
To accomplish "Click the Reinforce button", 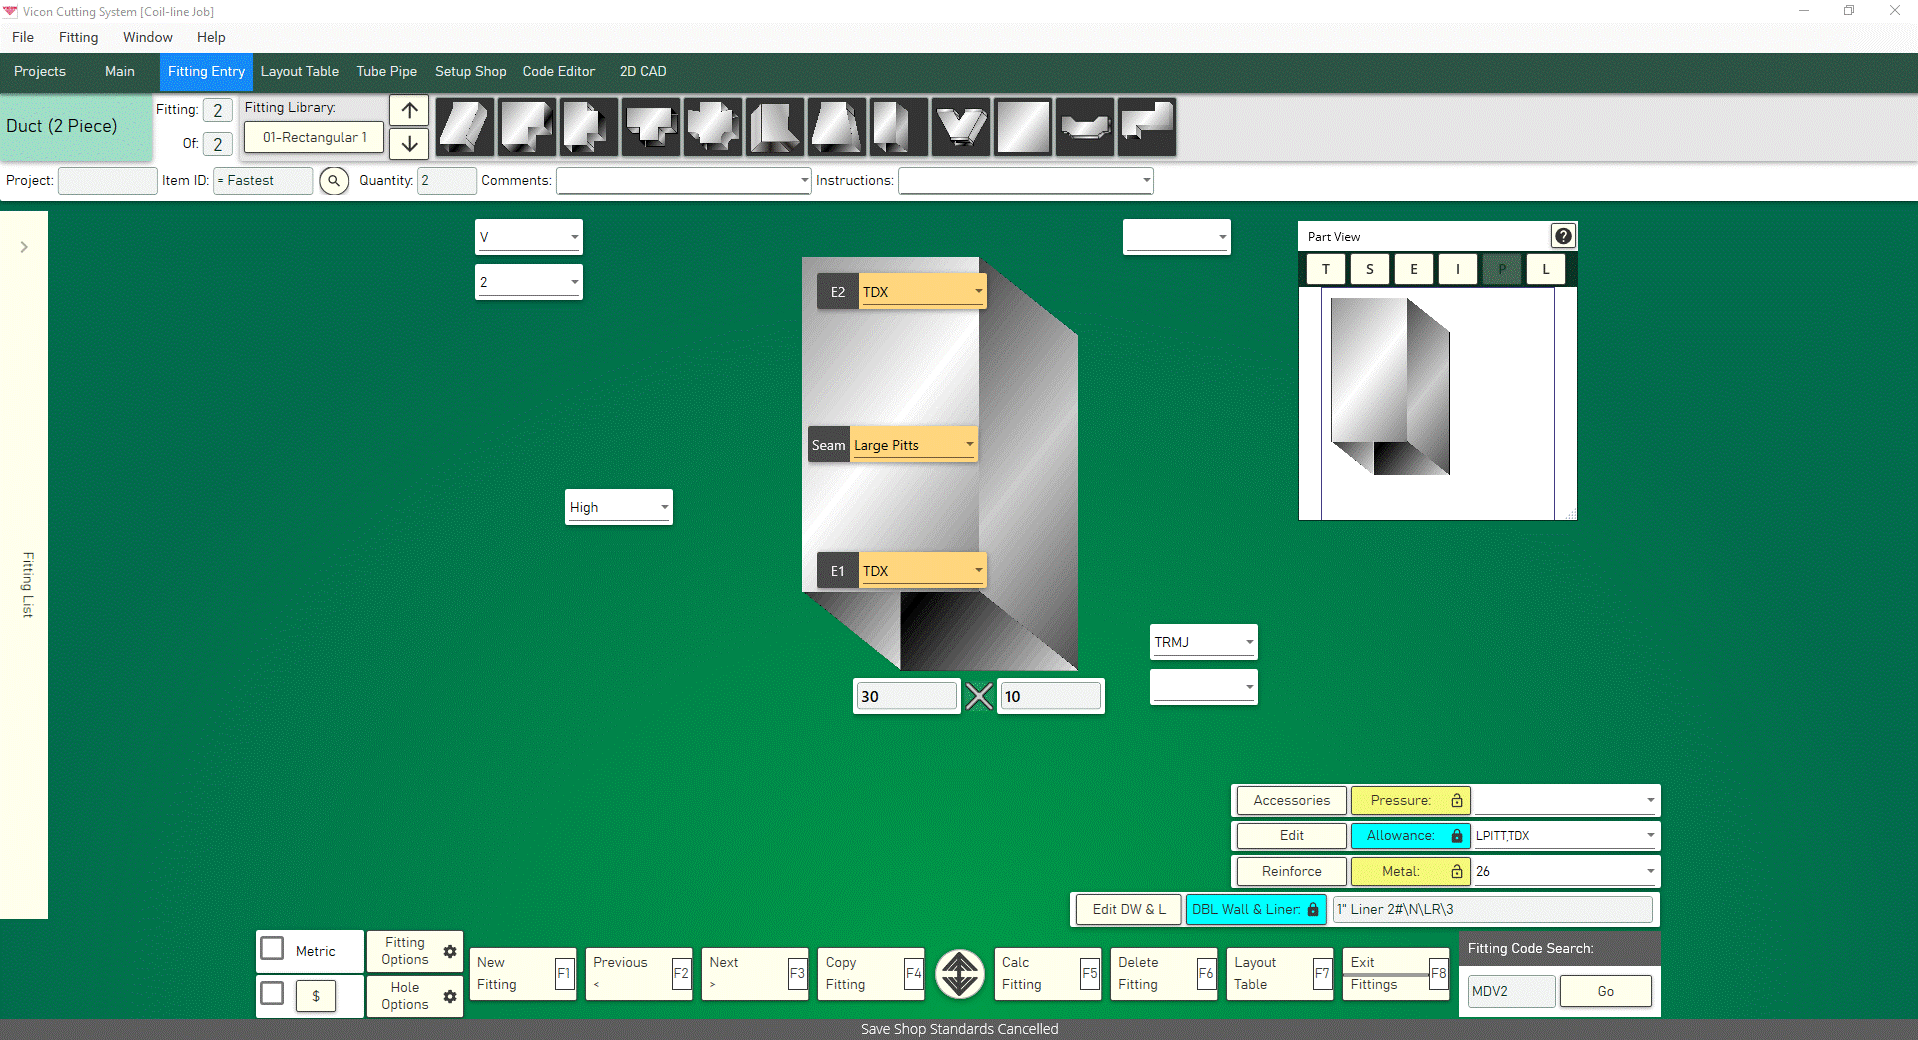I will 1291,872.
